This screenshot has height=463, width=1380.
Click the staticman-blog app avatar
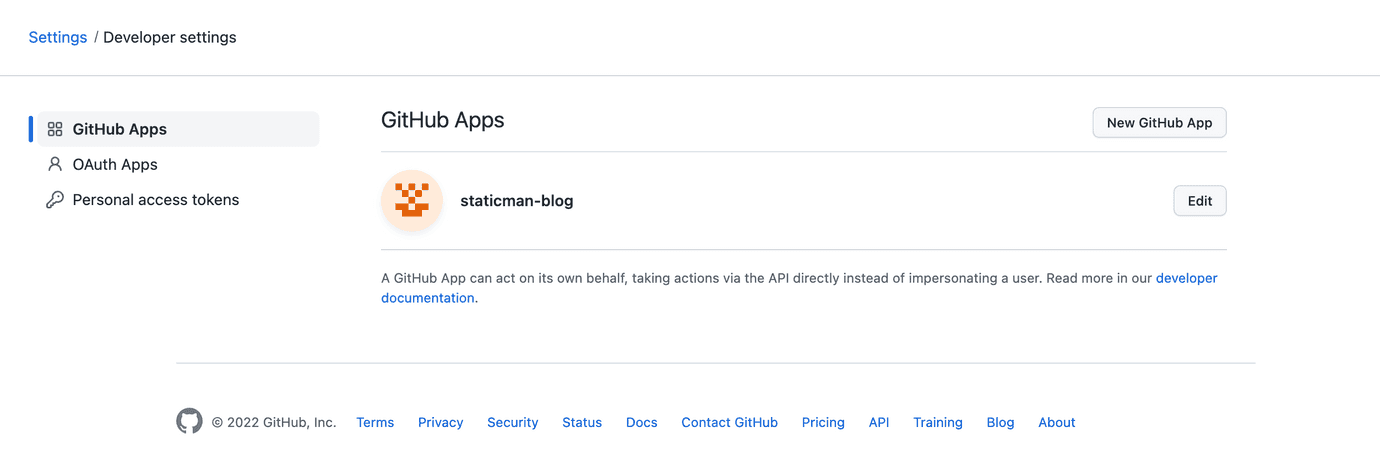[x=412, y=201]
